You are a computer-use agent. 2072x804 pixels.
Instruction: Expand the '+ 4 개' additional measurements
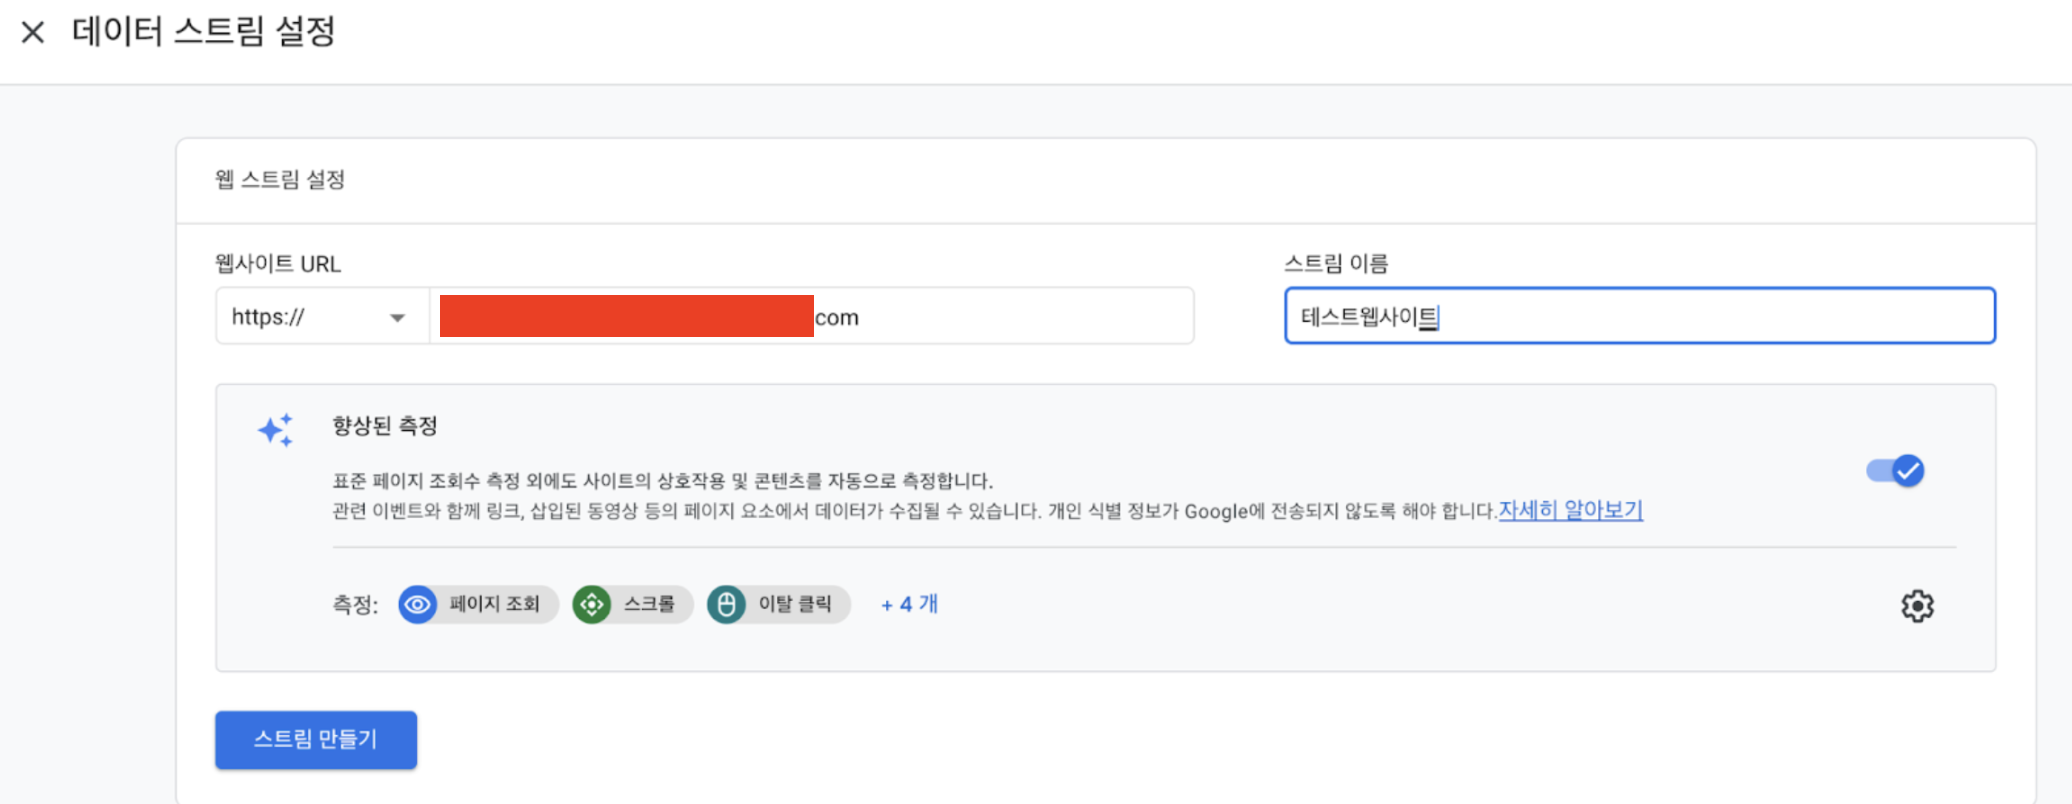[909, 604]
